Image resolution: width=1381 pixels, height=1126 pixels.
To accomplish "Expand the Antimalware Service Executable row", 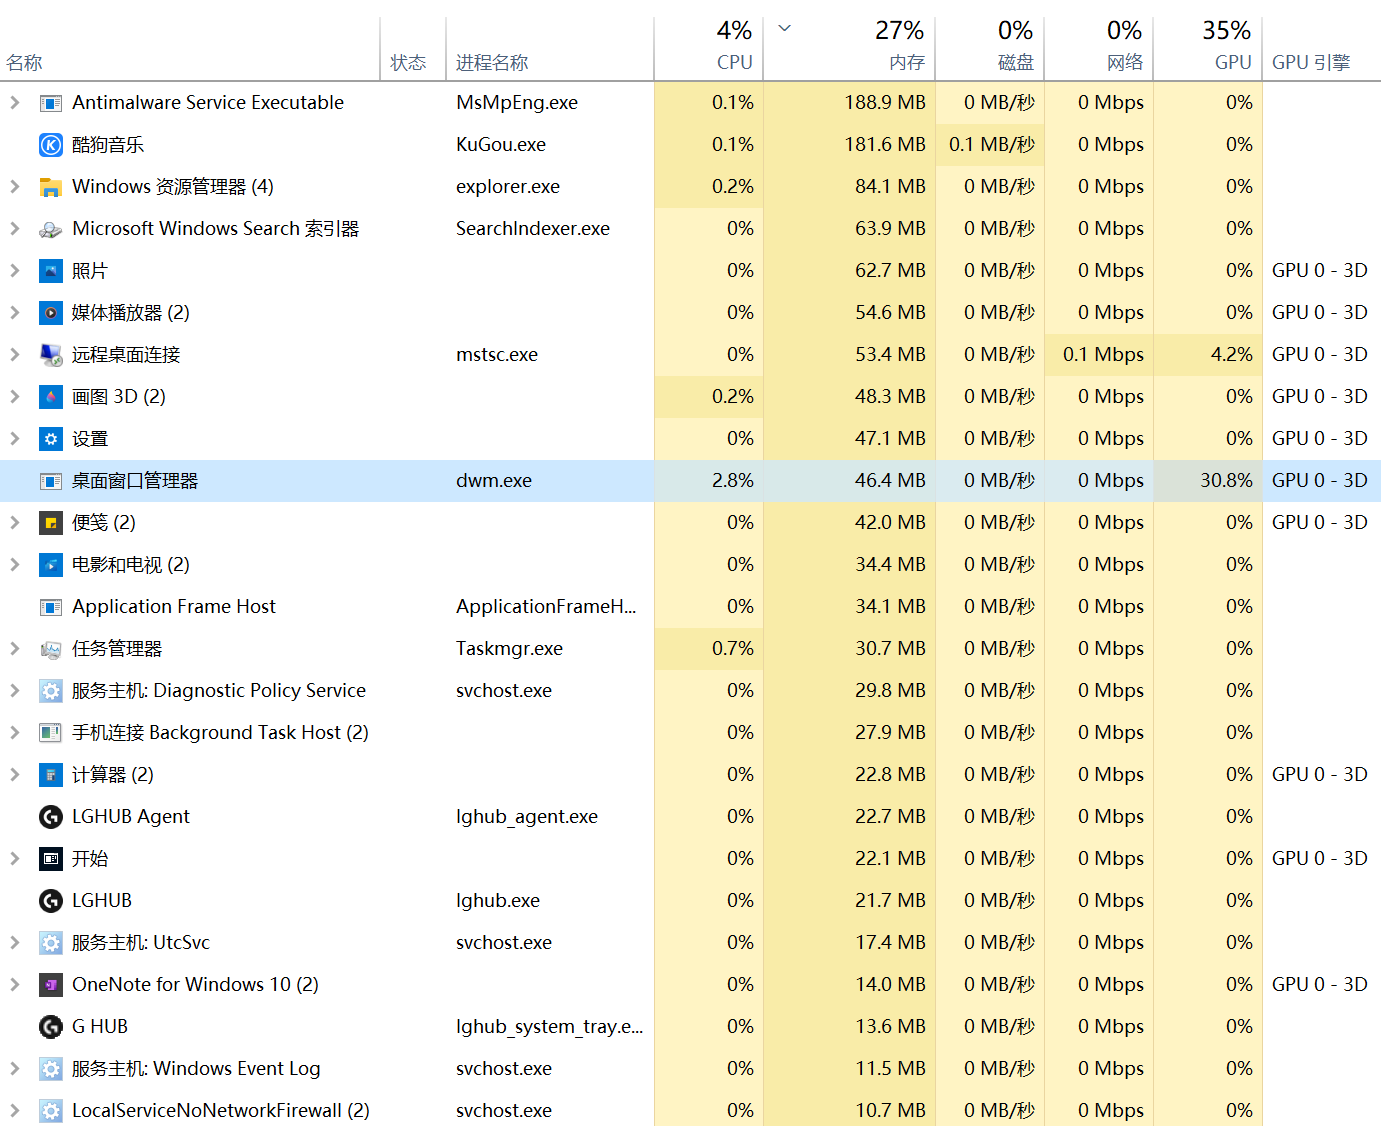I will pos(14,102).
